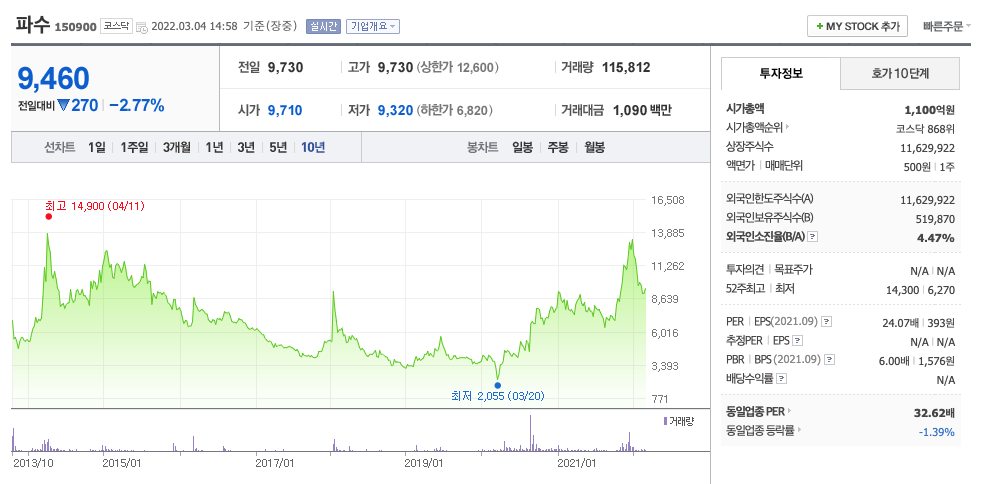Expand the 기업개요 dropdown
Screen dimensions: 984x484
click(x=373, y=26)
